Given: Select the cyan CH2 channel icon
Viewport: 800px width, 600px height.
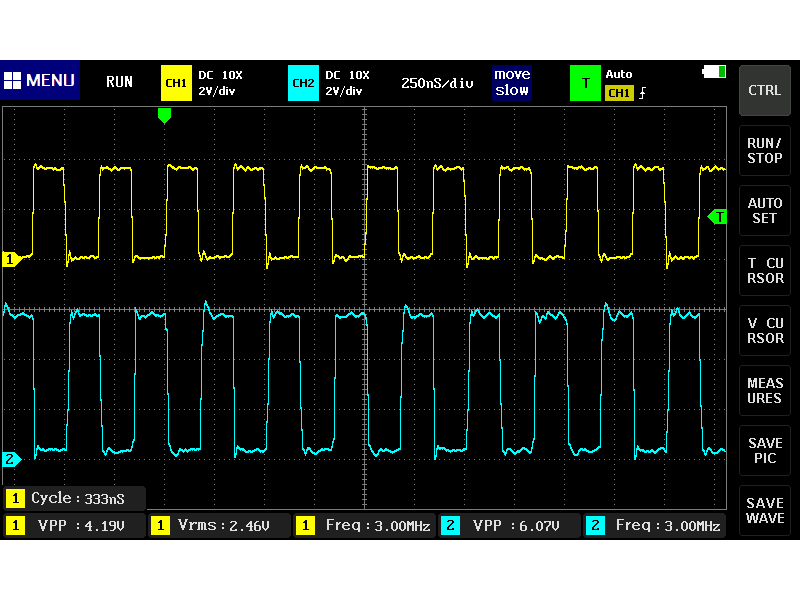Looking at the screenshot, I should (303, 83).
